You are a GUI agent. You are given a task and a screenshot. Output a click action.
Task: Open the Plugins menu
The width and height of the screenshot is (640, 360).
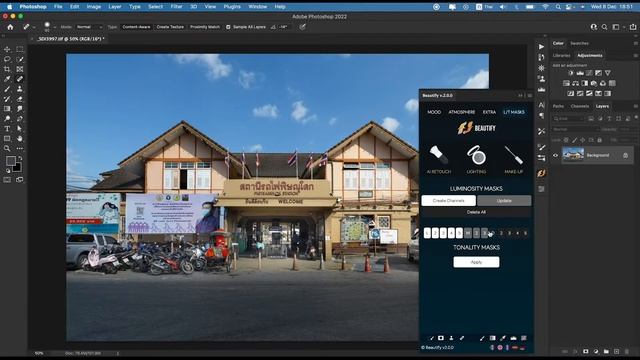point(232,7)
